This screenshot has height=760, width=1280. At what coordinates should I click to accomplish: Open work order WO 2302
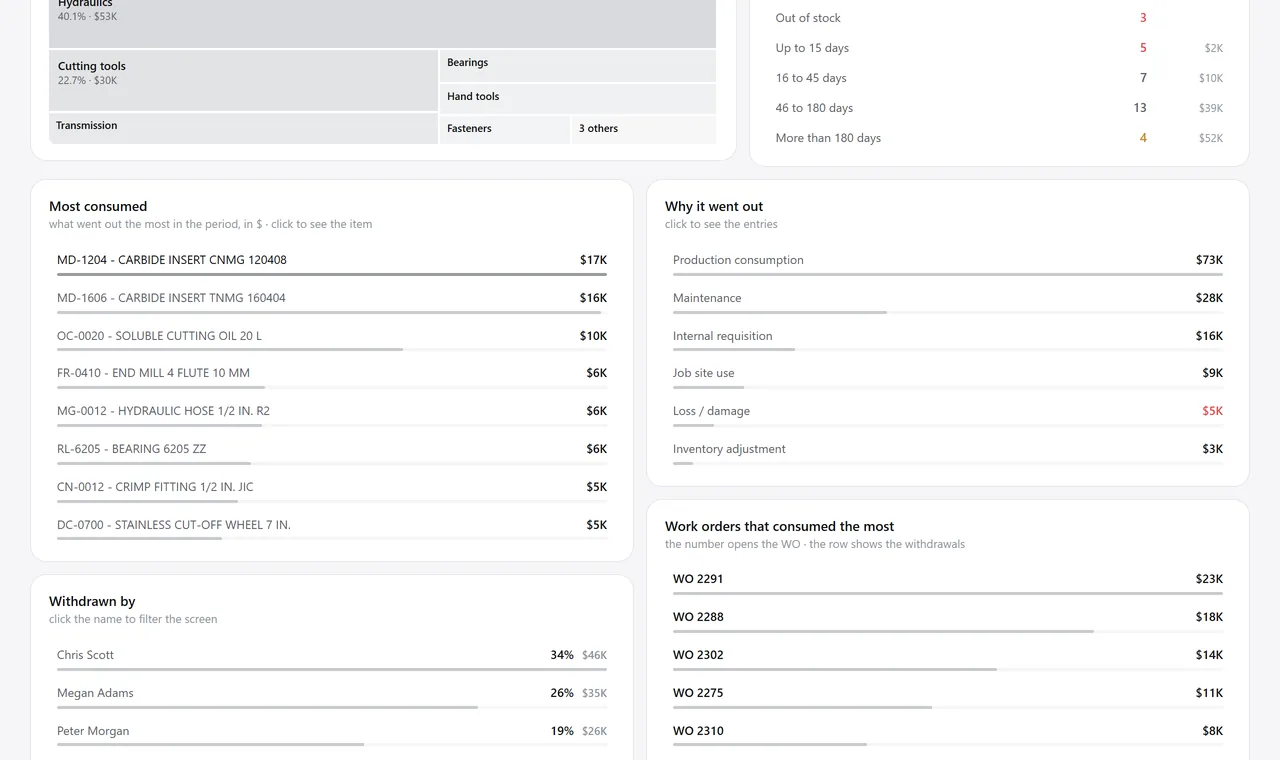click(698, 655)
